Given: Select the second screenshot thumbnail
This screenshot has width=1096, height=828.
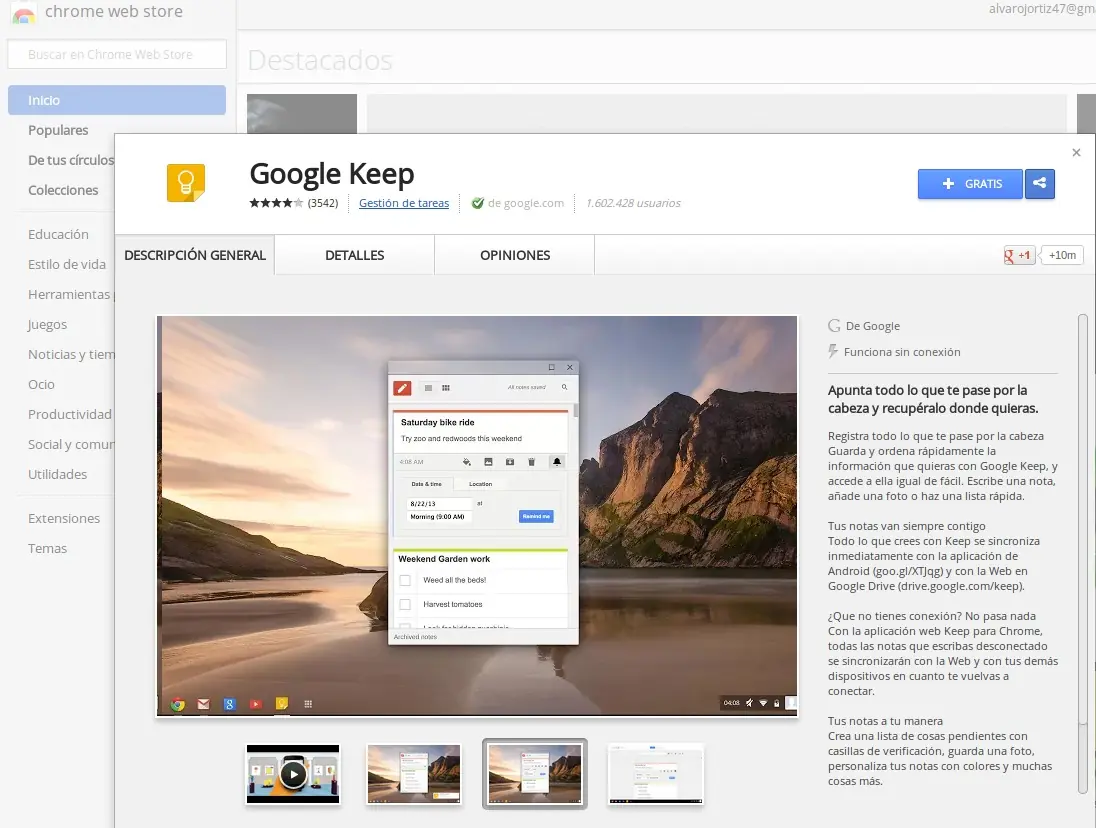Looking at the screenshot, I should [x=414, y=774].
